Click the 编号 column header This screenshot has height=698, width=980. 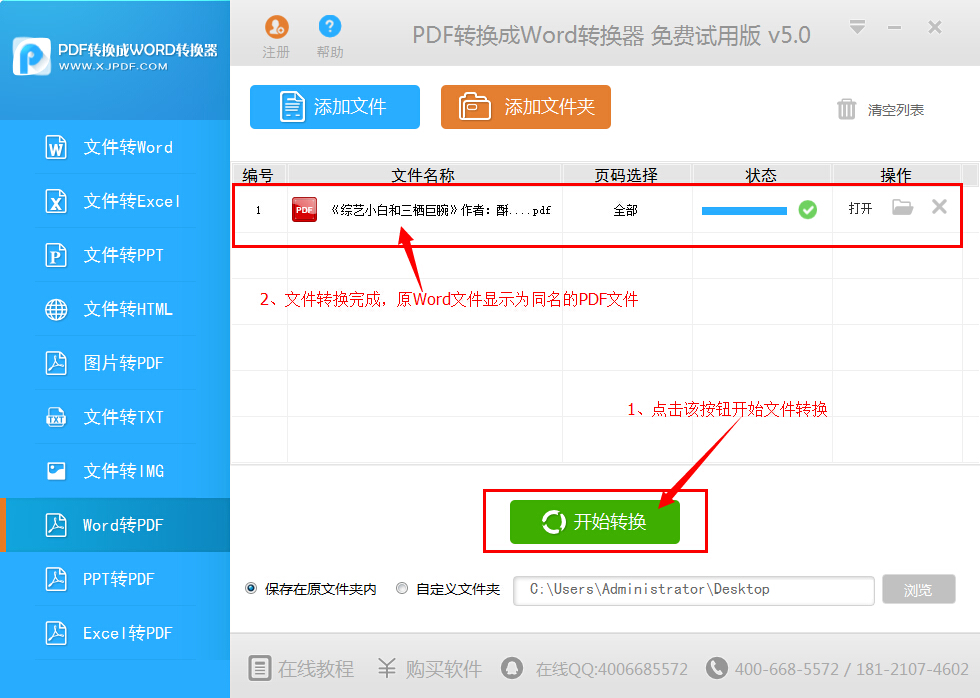(x=258, y=176)
